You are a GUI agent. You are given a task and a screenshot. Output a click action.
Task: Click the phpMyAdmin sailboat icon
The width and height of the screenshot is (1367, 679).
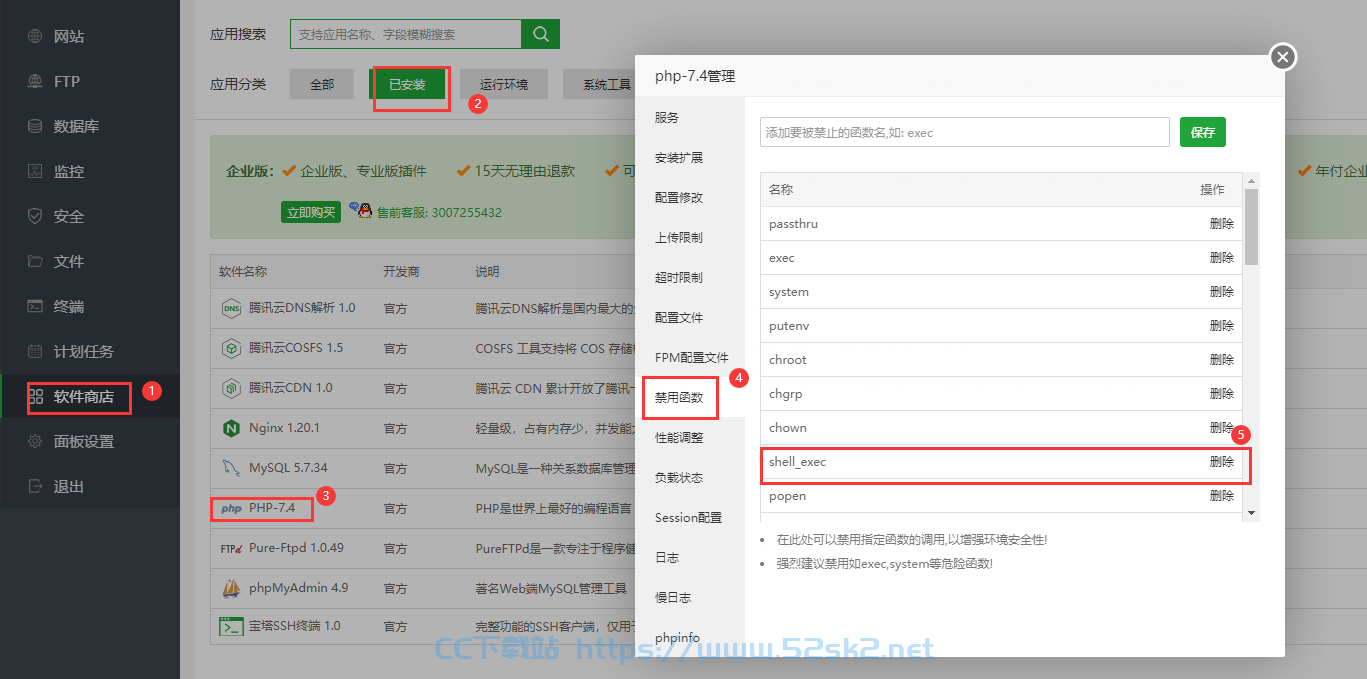point(231,588)
